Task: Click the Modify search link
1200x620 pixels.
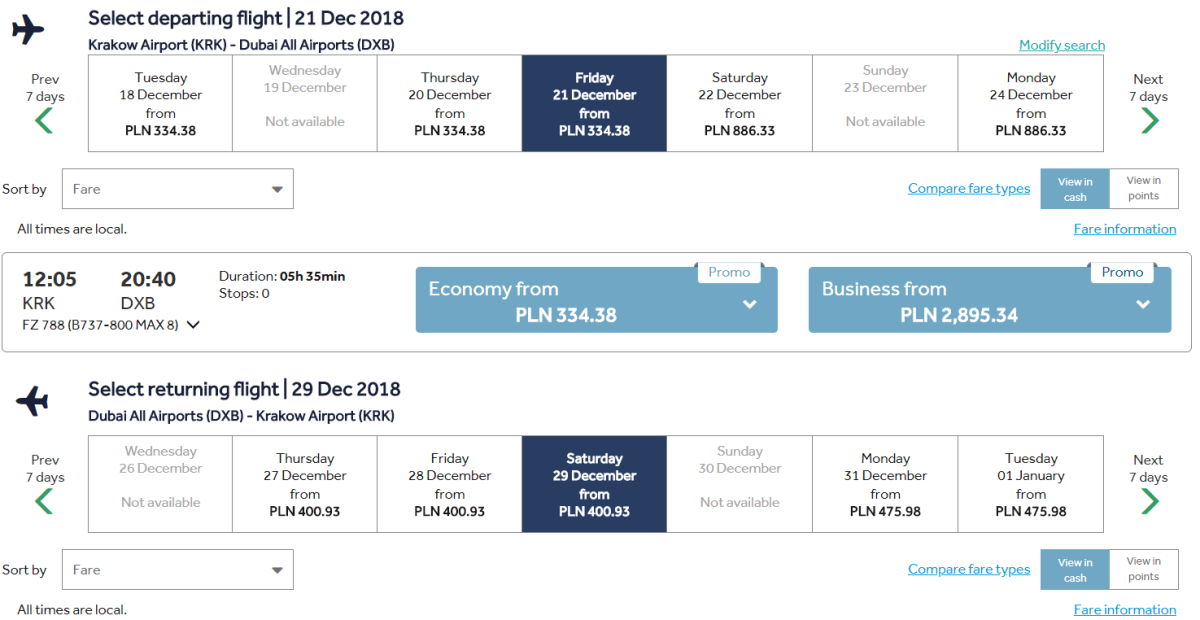Action: (x=1062, y=45)
